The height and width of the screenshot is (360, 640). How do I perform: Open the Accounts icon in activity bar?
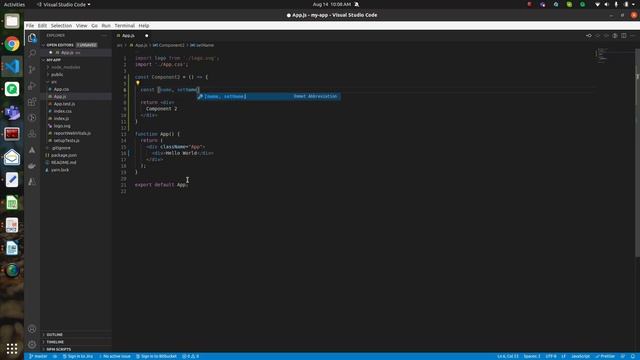click(x=32, y=329)
